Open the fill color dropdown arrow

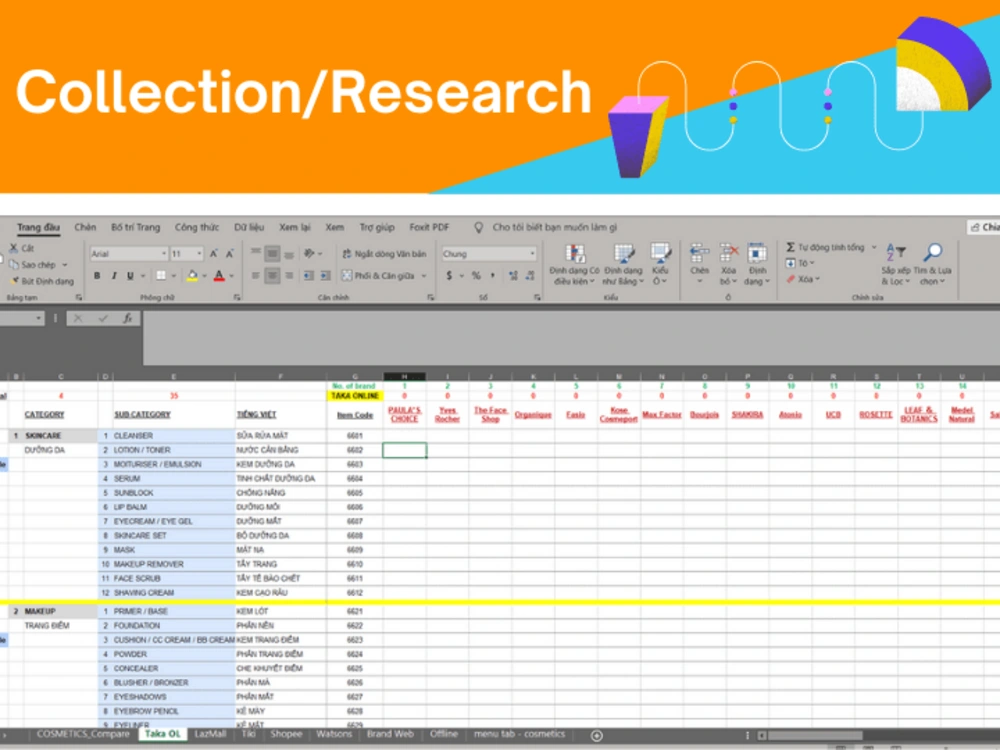tap(204, 276)
